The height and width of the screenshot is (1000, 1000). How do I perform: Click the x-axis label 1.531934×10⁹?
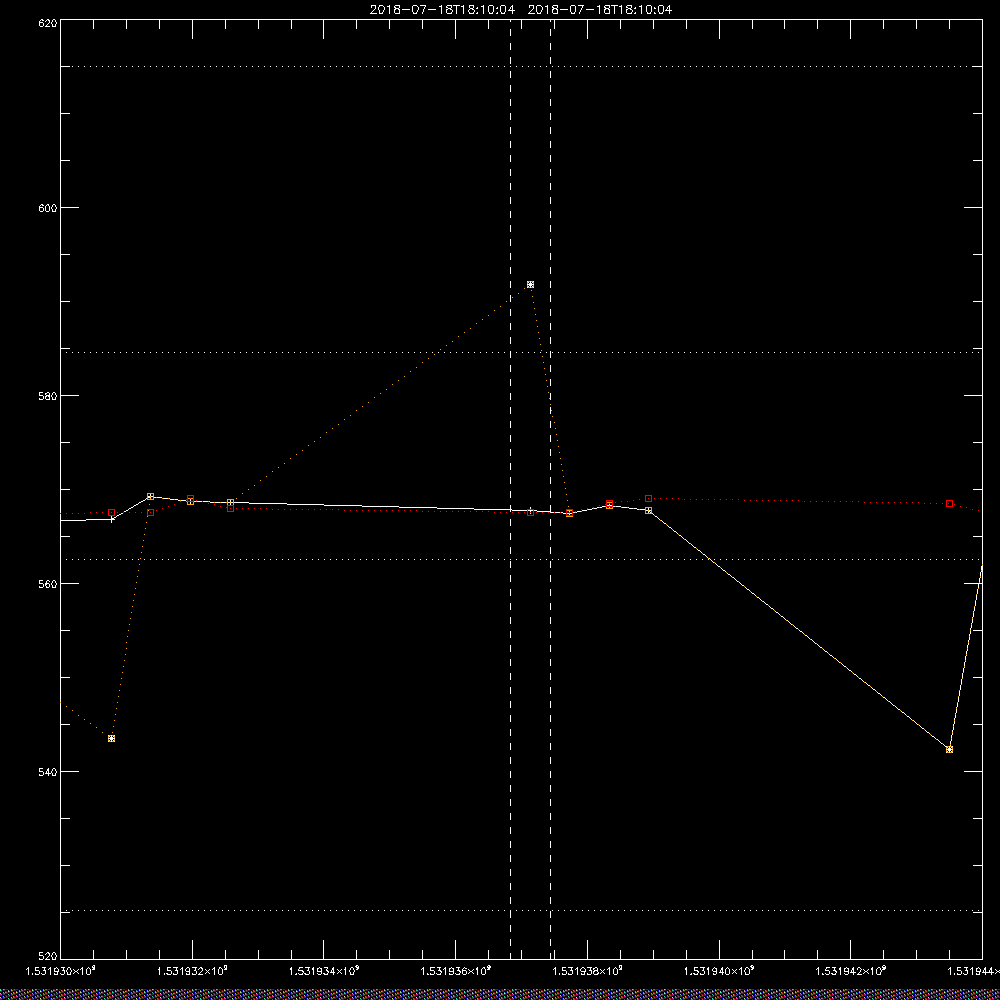point(324,971)
